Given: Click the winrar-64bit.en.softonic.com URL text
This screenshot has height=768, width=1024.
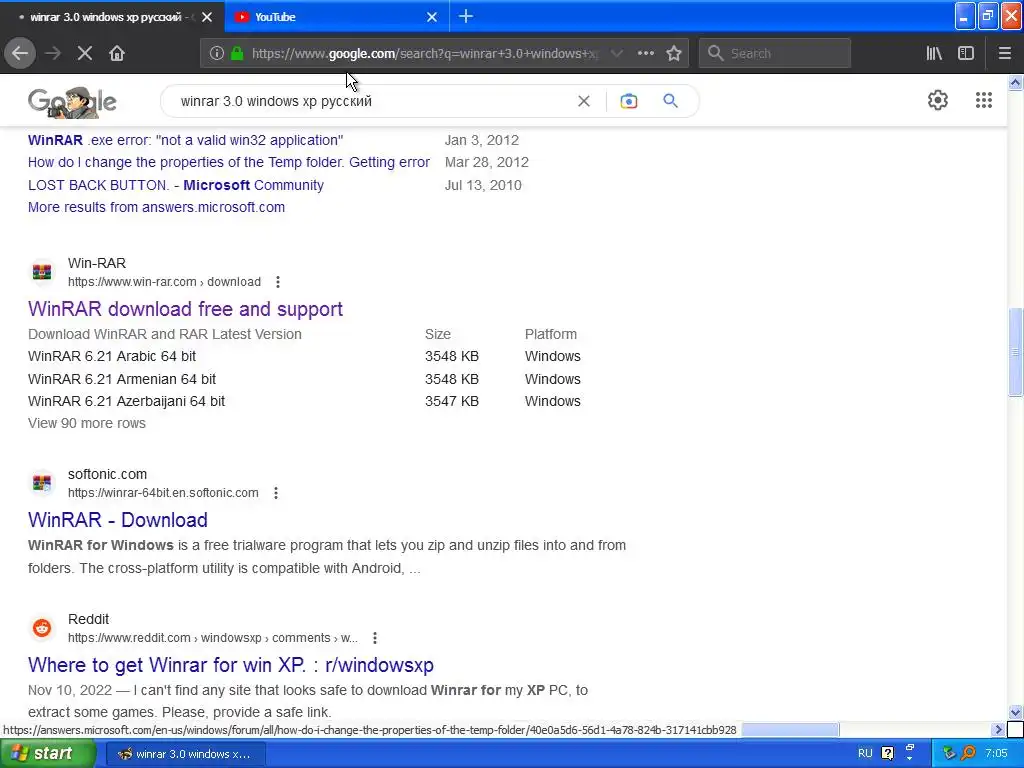Looking at the screenshot, I should pos(163,492).
